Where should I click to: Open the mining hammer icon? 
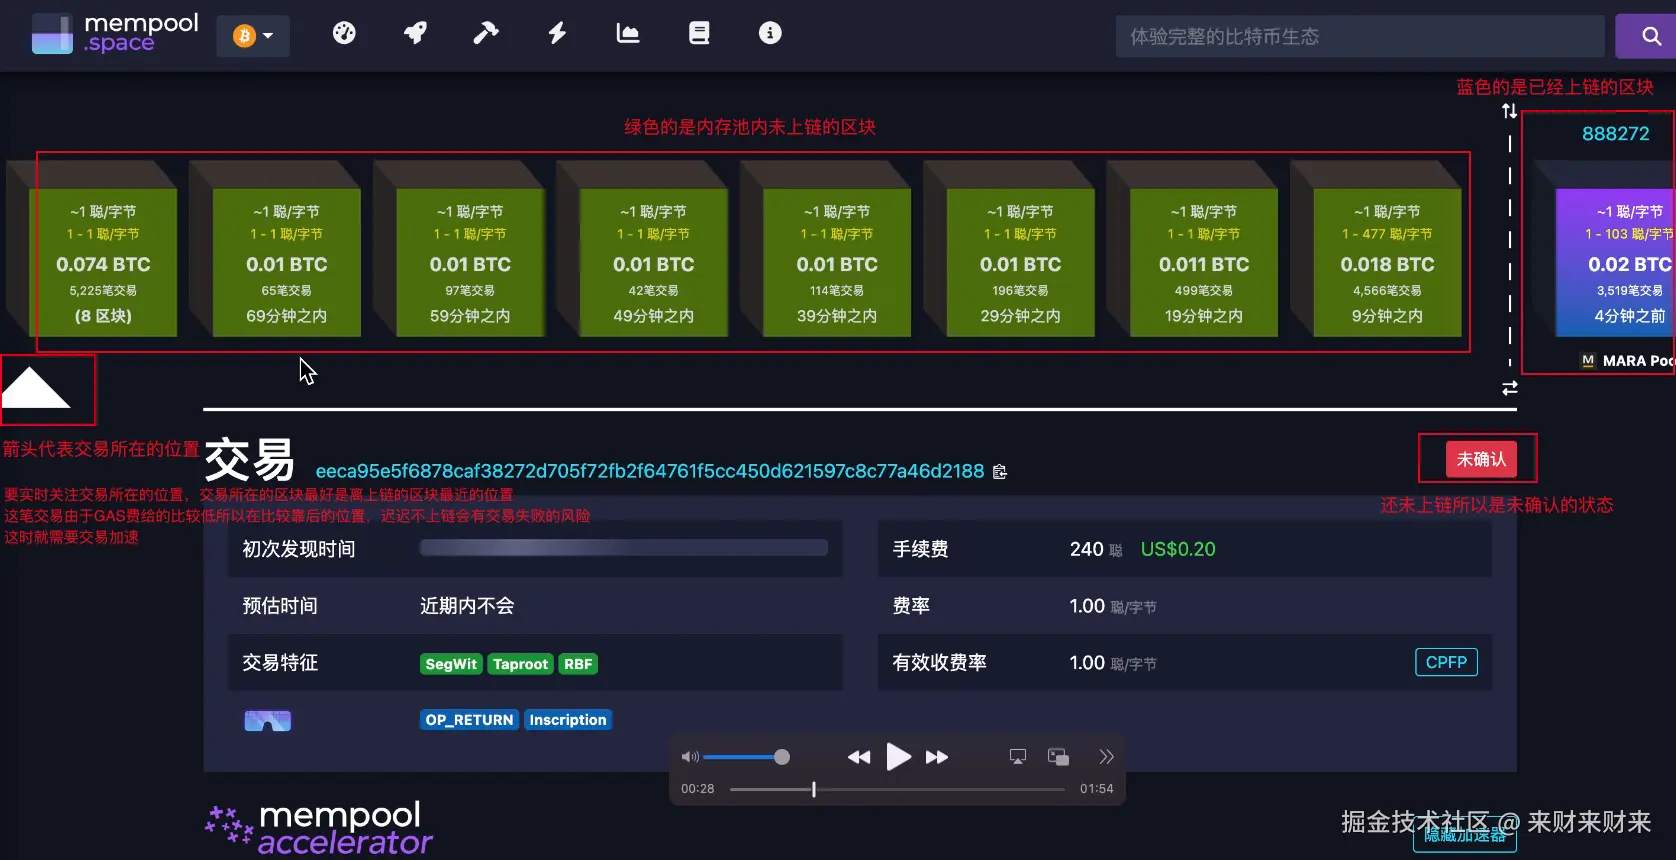pos(486,33)
